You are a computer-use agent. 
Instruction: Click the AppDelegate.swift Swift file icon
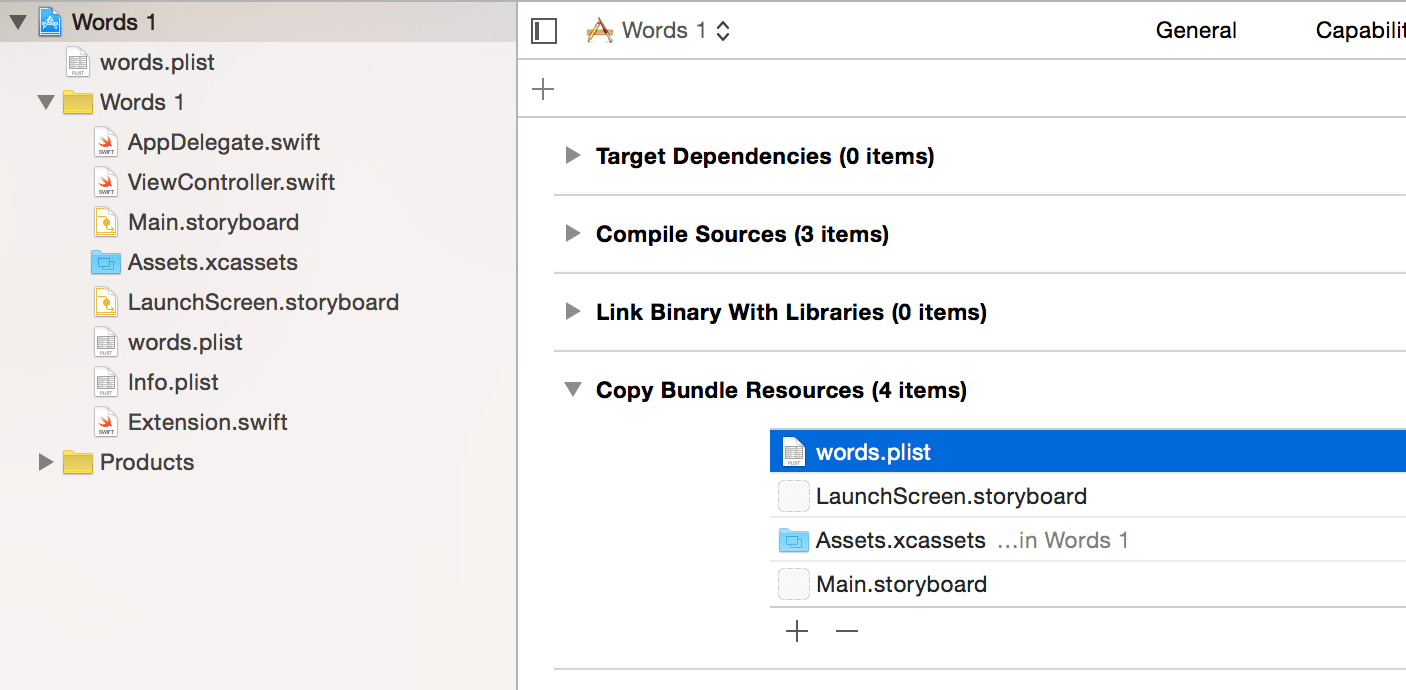105,142
